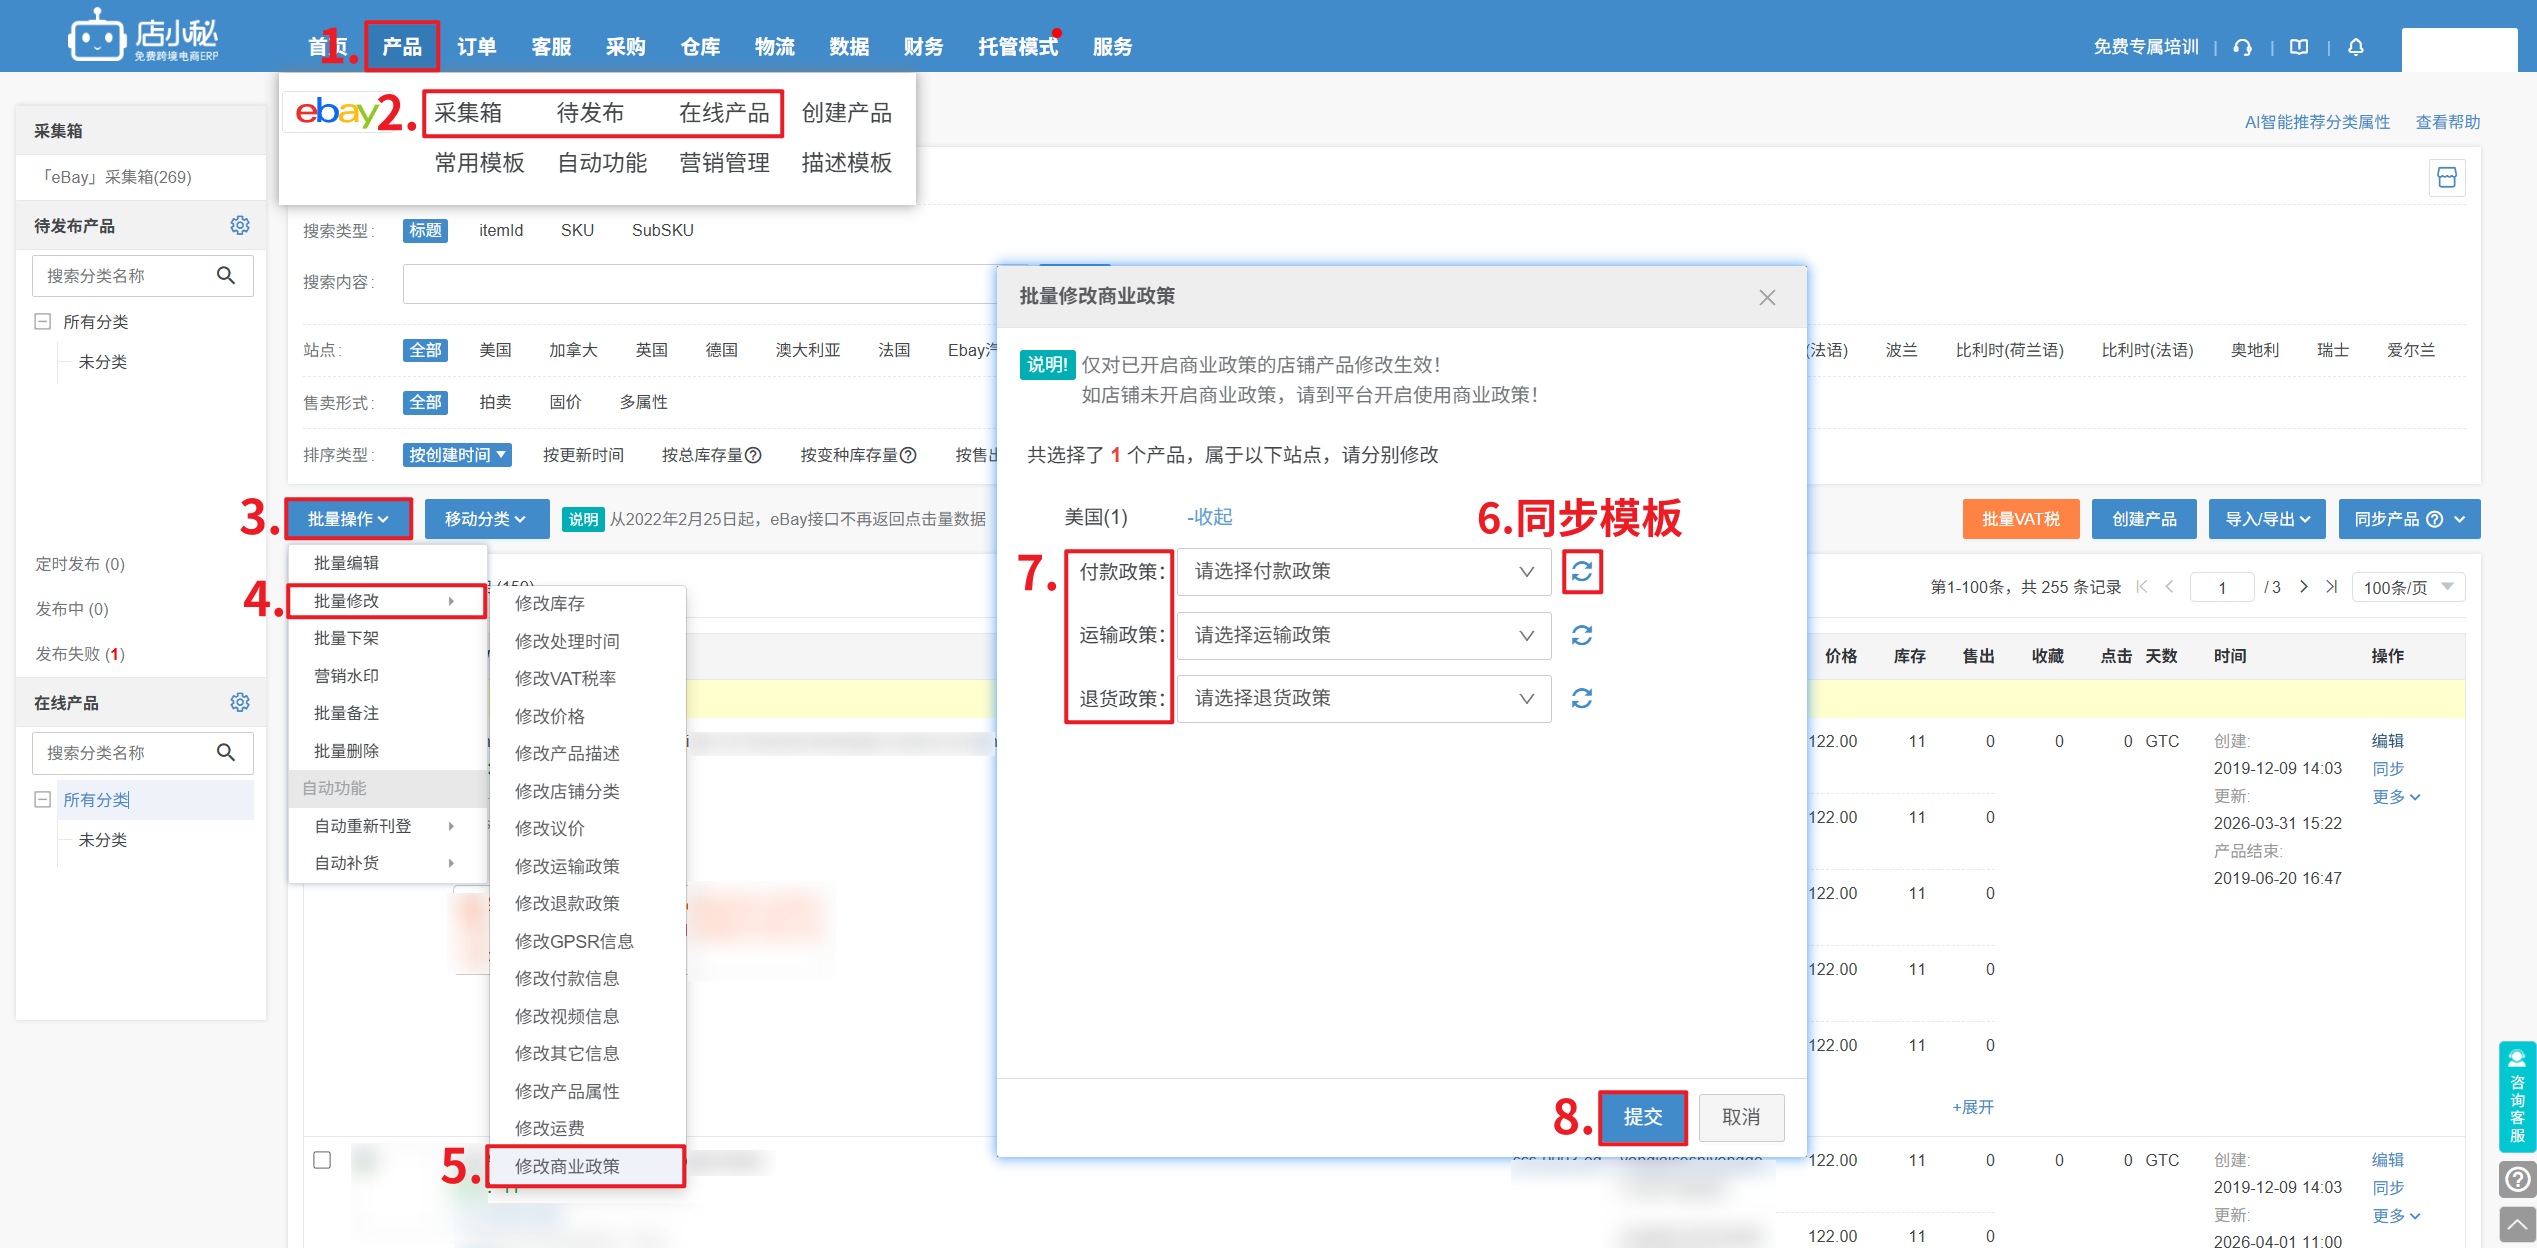2537x1248 pixels.
Task: Expand the 100条/页 page size dropdown
Action: click(x=2407, y=587)
